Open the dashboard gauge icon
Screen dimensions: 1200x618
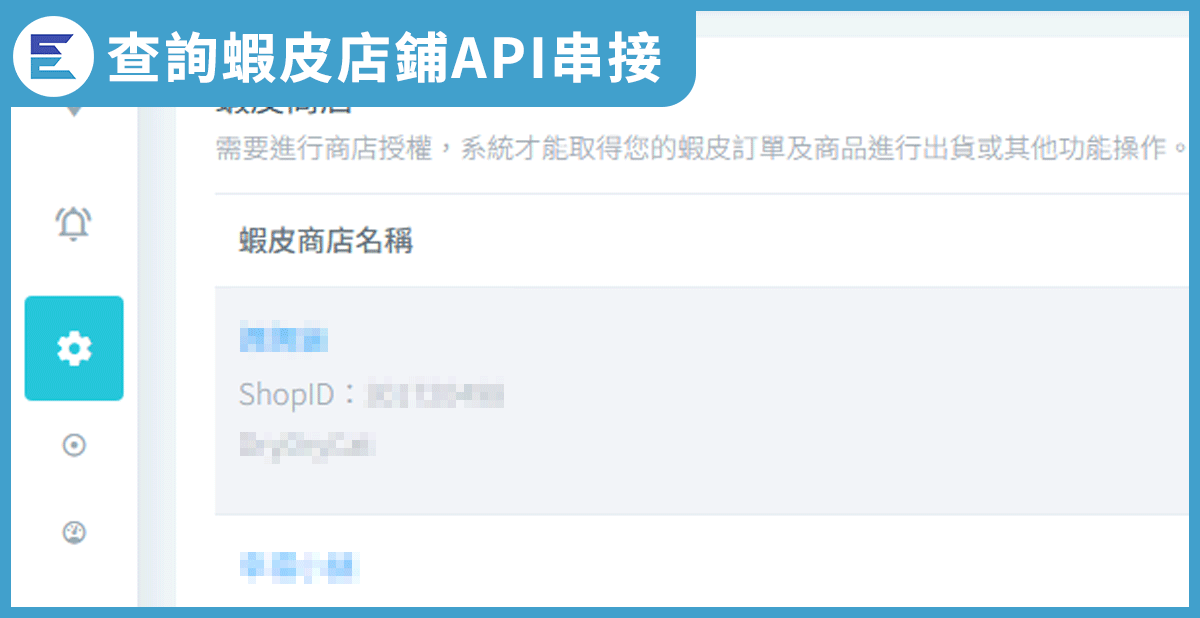click(x=74, y=533)
